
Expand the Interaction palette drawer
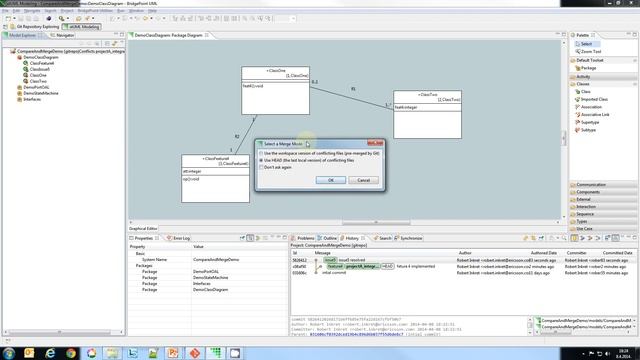[x=603, y=207]
